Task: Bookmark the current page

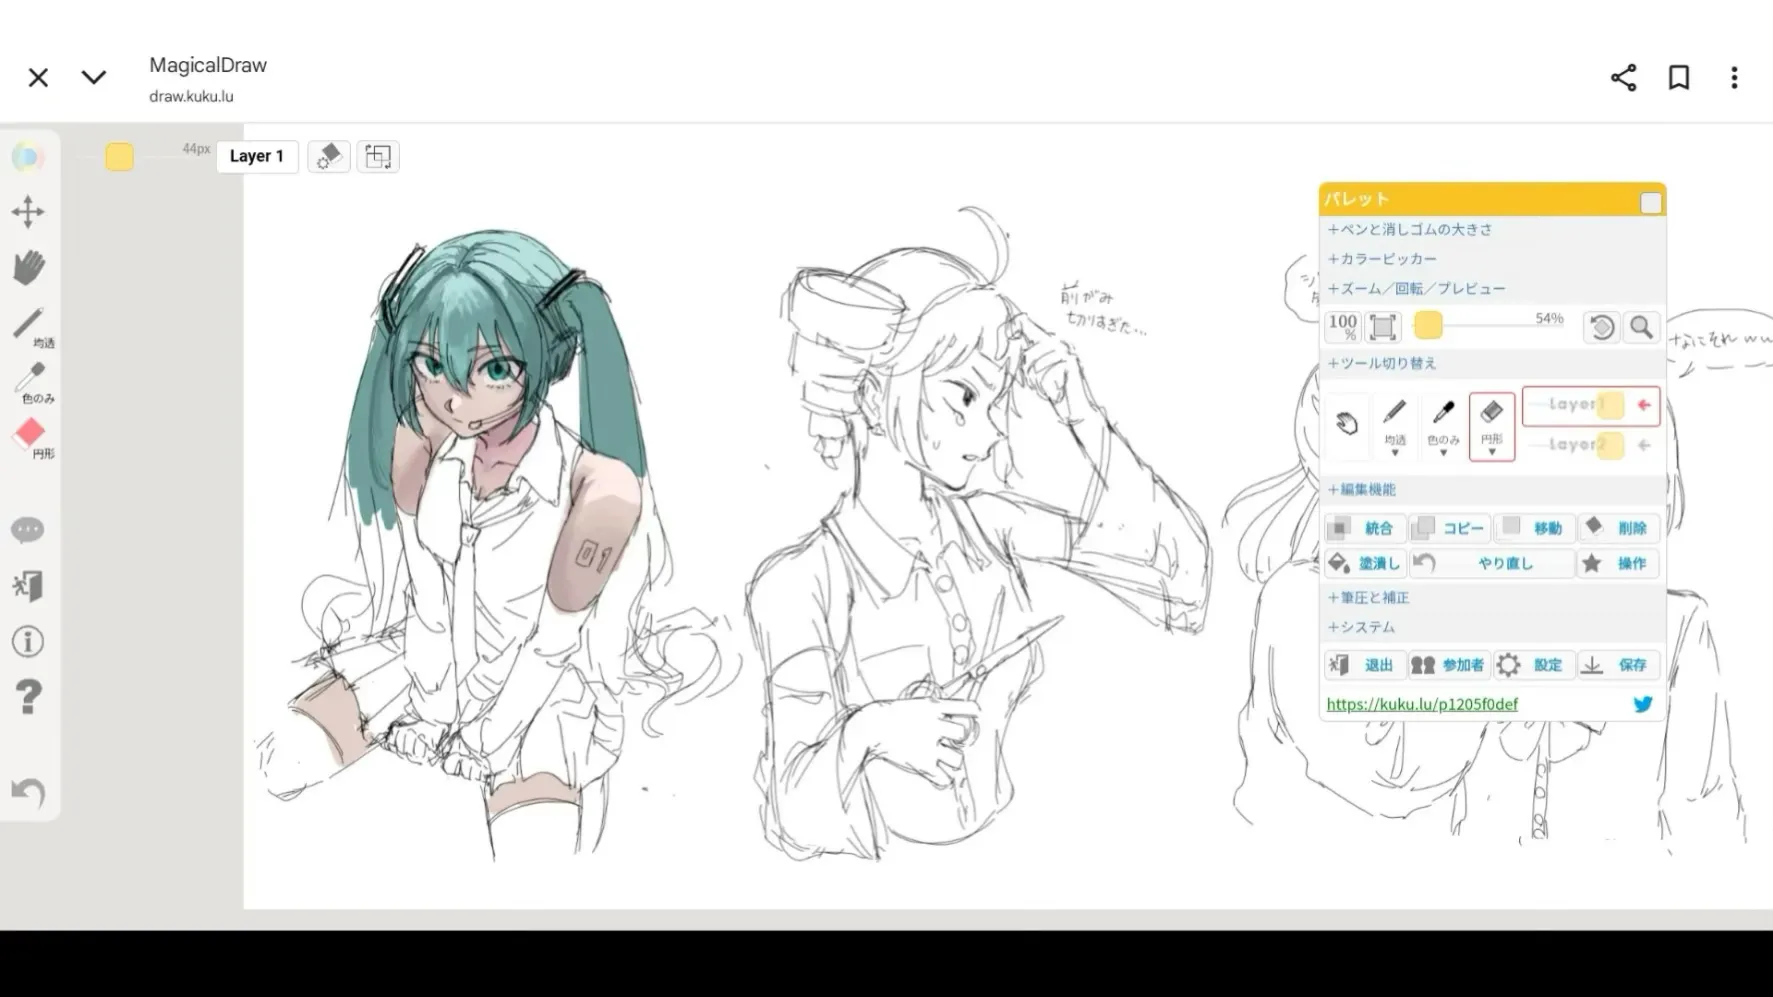Action: tap(1679, 78)
